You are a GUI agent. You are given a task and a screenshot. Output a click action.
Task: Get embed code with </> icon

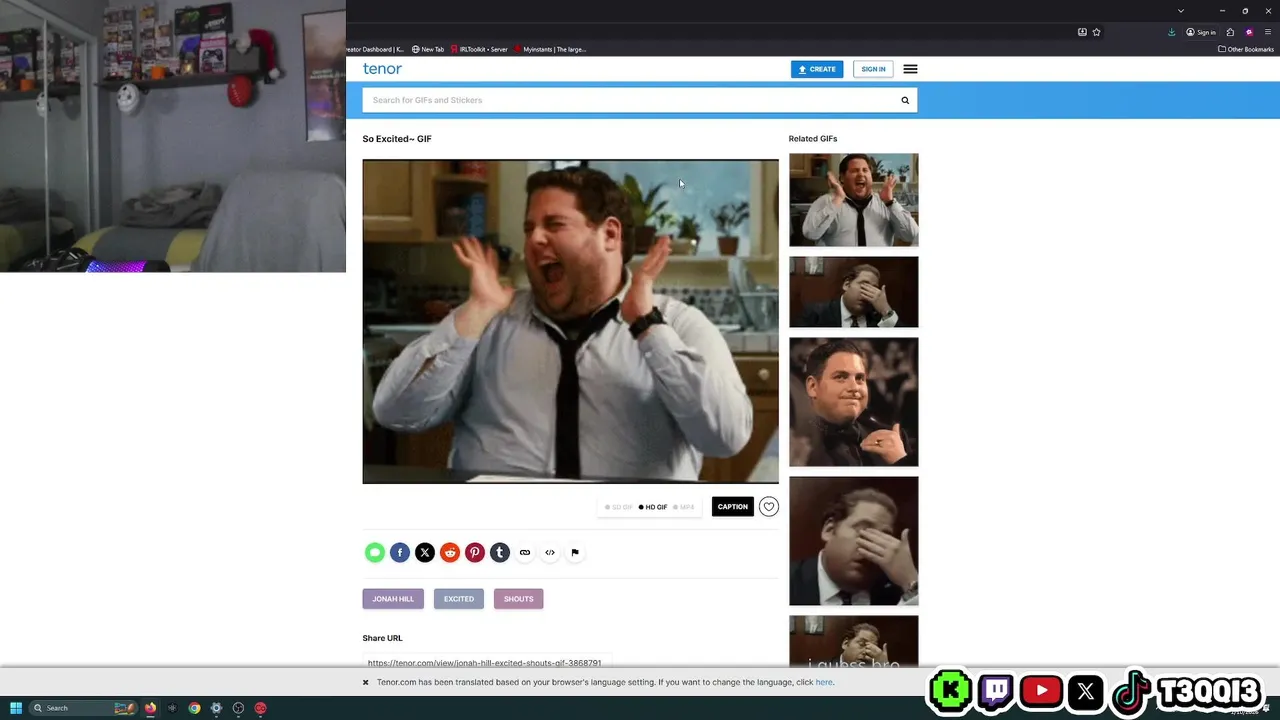[x=549, y=552]
